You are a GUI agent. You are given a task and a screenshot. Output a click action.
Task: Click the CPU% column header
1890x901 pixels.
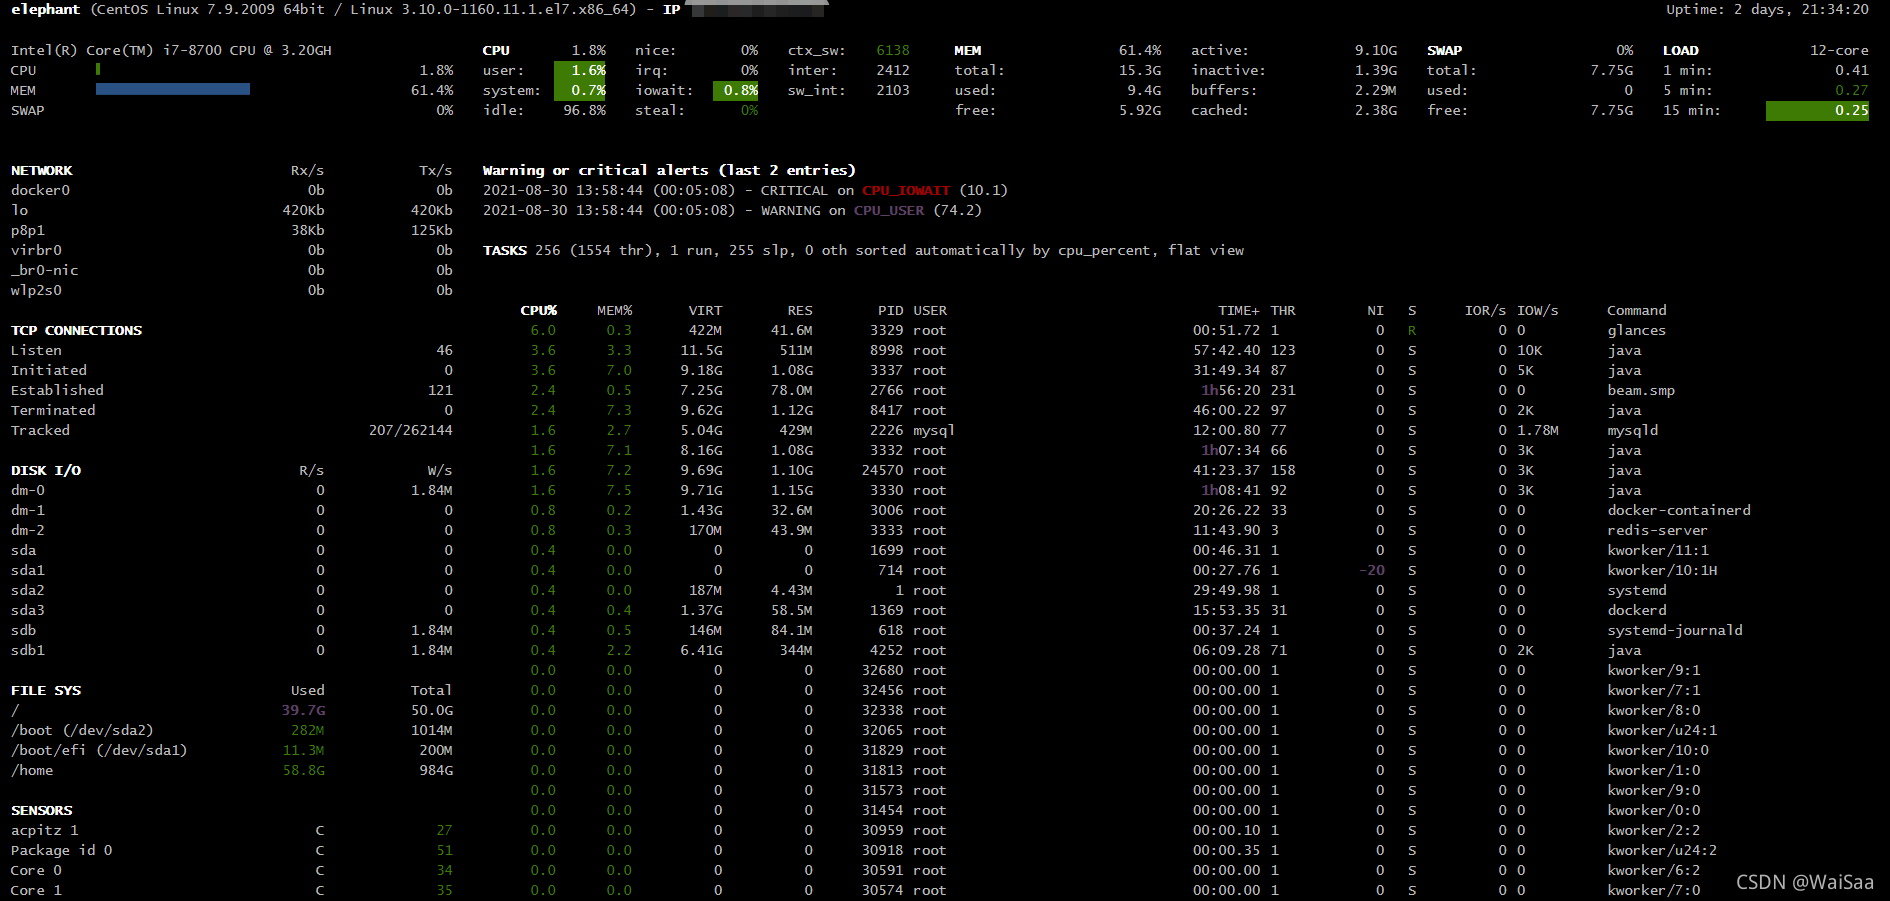point(539,310)
